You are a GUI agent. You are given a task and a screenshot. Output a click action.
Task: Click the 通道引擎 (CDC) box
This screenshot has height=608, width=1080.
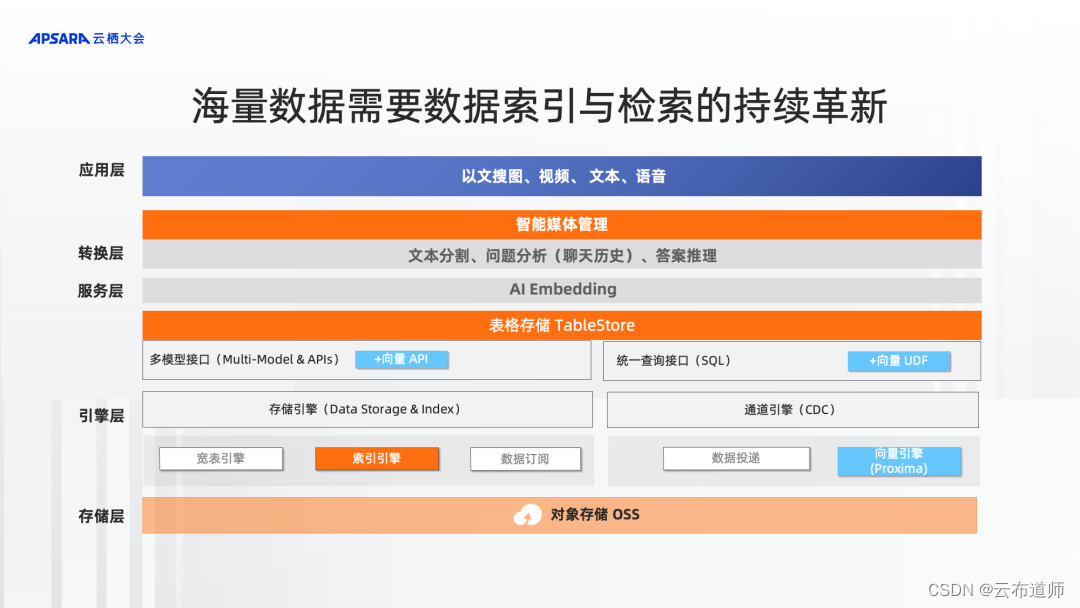pos(793,410)
